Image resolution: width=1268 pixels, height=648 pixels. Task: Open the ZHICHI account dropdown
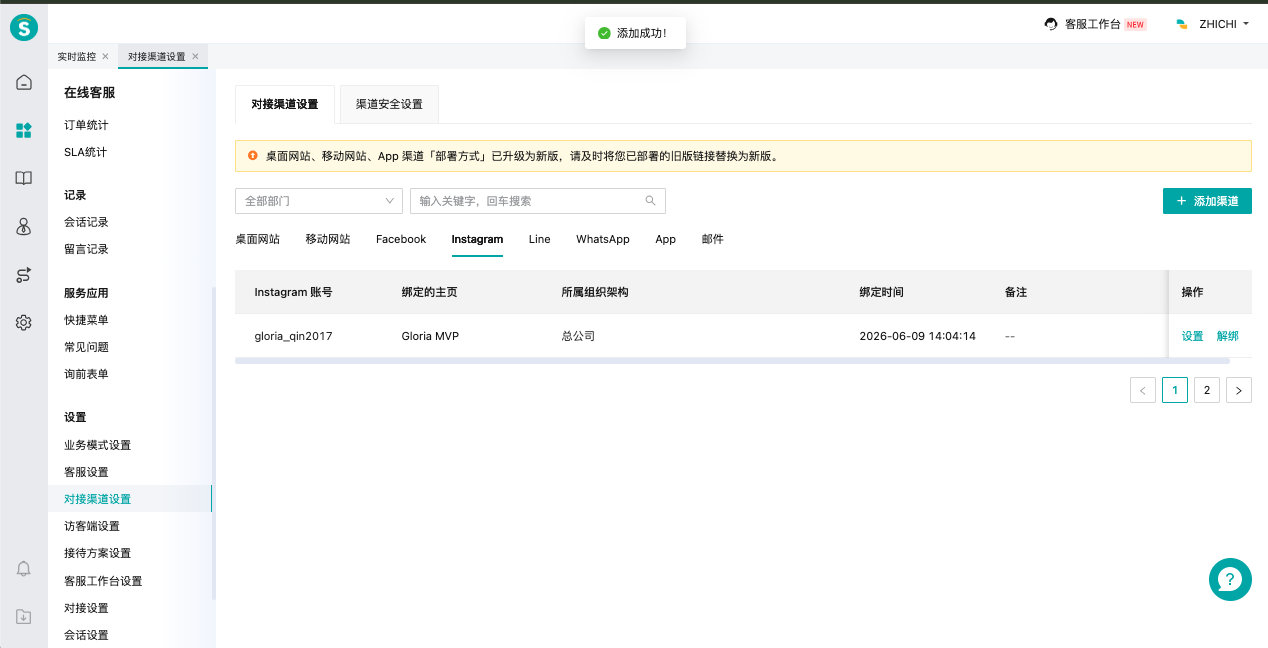(x=1212, y=24)
